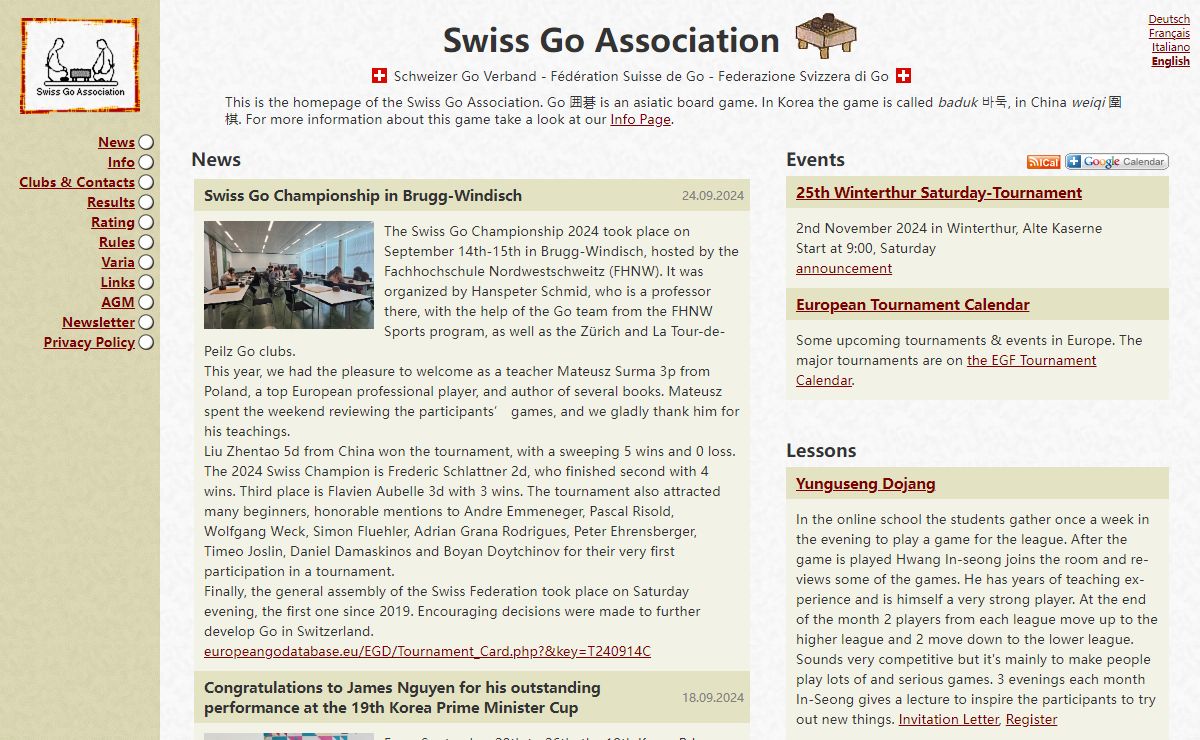Click the stone beside Rating
The image size is (1200, 740).
point(146,223)
